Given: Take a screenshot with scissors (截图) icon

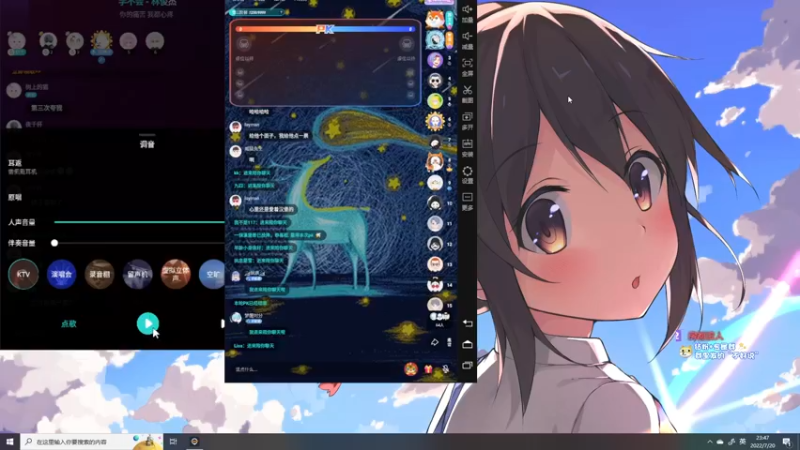Looking at the screenshot, I should (x=467, y=90).
